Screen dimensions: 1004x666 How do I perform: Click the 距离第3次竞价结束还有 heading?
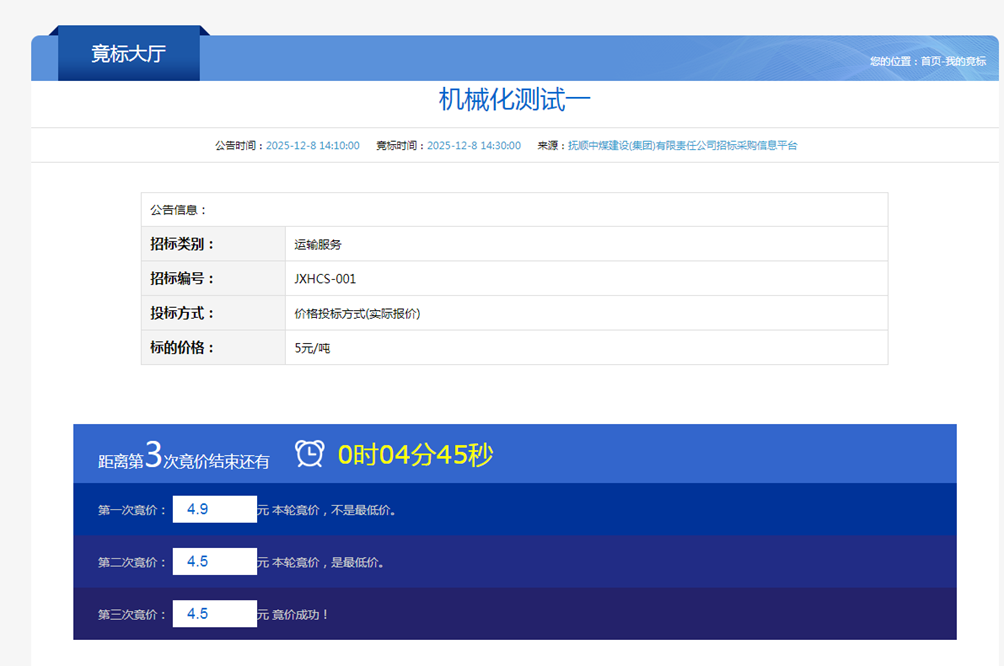tap(184, 455)
